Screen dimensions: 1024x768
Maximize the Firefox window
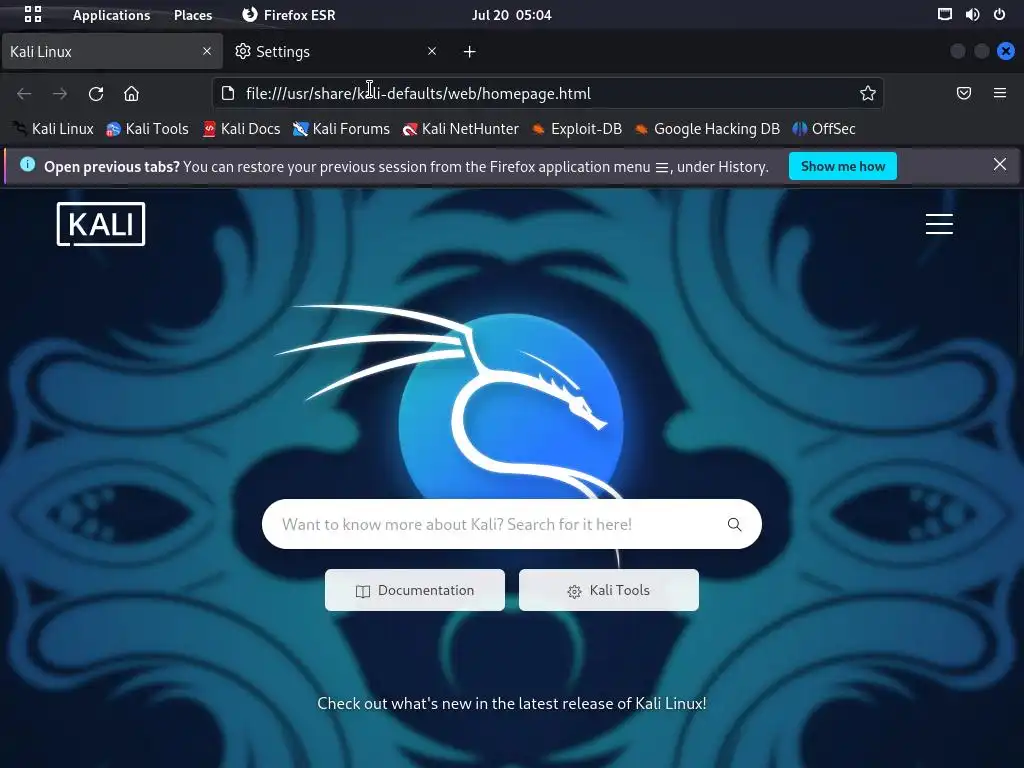(982, 51)
